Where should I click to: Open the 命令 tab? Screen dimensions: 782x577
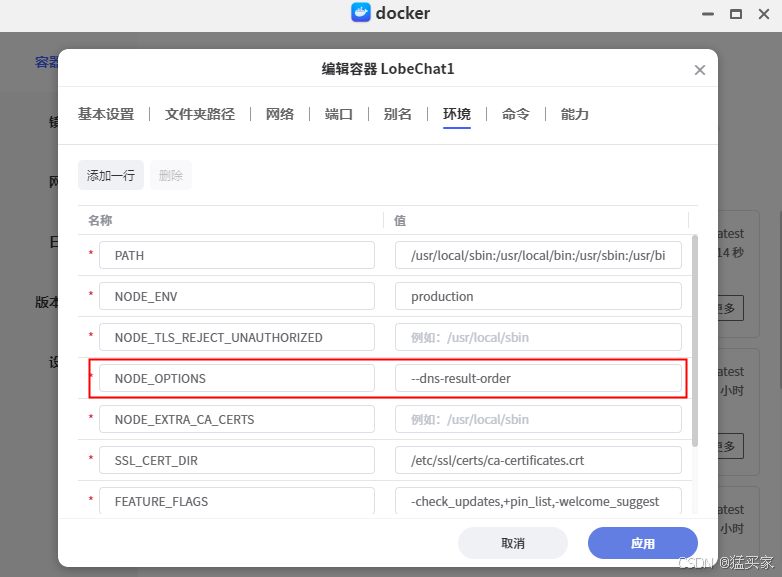click(516, 114)
